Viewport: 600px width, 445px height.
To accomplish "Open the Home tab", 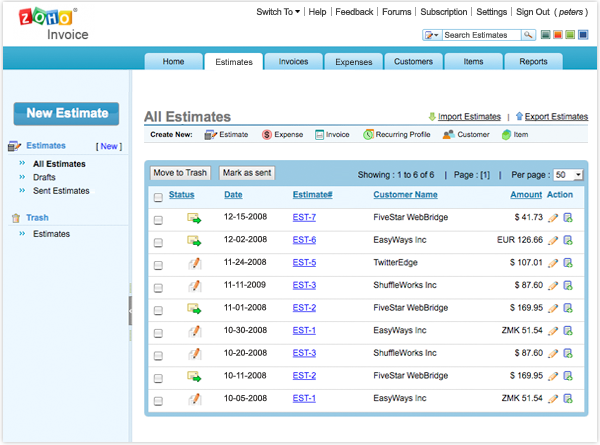I will 173,62.
